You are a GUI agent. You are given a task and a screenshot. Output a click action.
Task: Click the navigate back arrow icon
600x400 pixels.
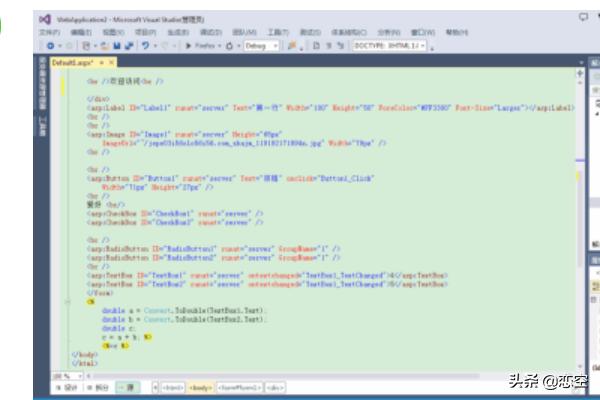[49, 46]
